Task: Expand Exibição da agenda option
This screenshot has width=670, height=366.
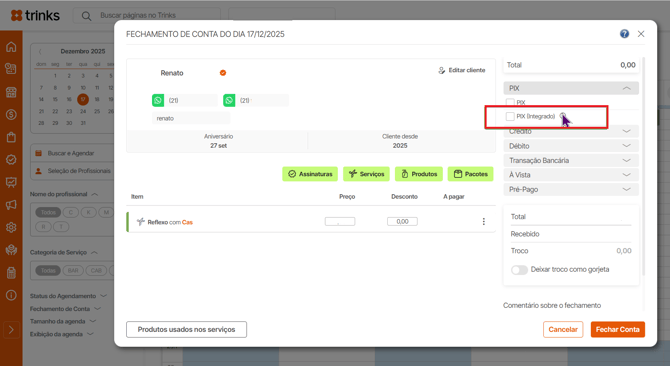Action: click(61, 334)
